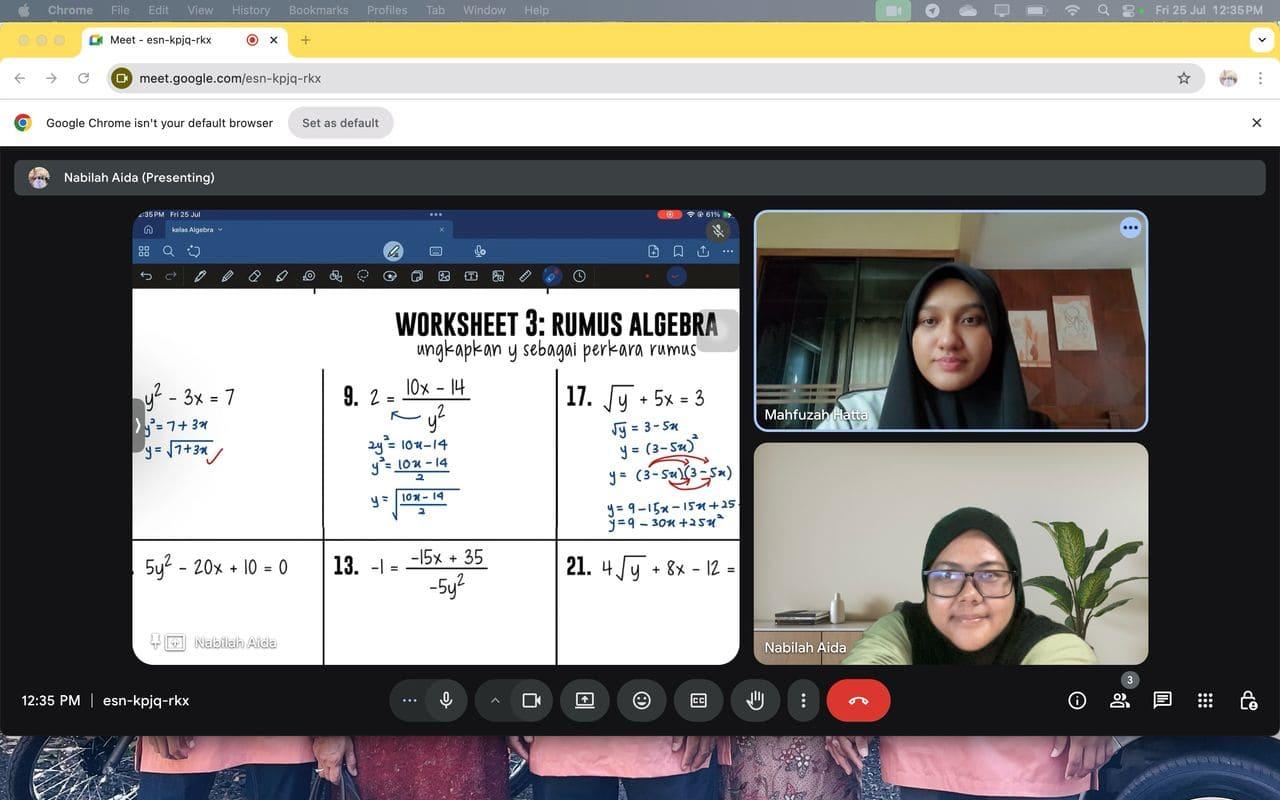Open audio settings next to microphone
This screenshot has width=1280, height=800.
point(409,701)
